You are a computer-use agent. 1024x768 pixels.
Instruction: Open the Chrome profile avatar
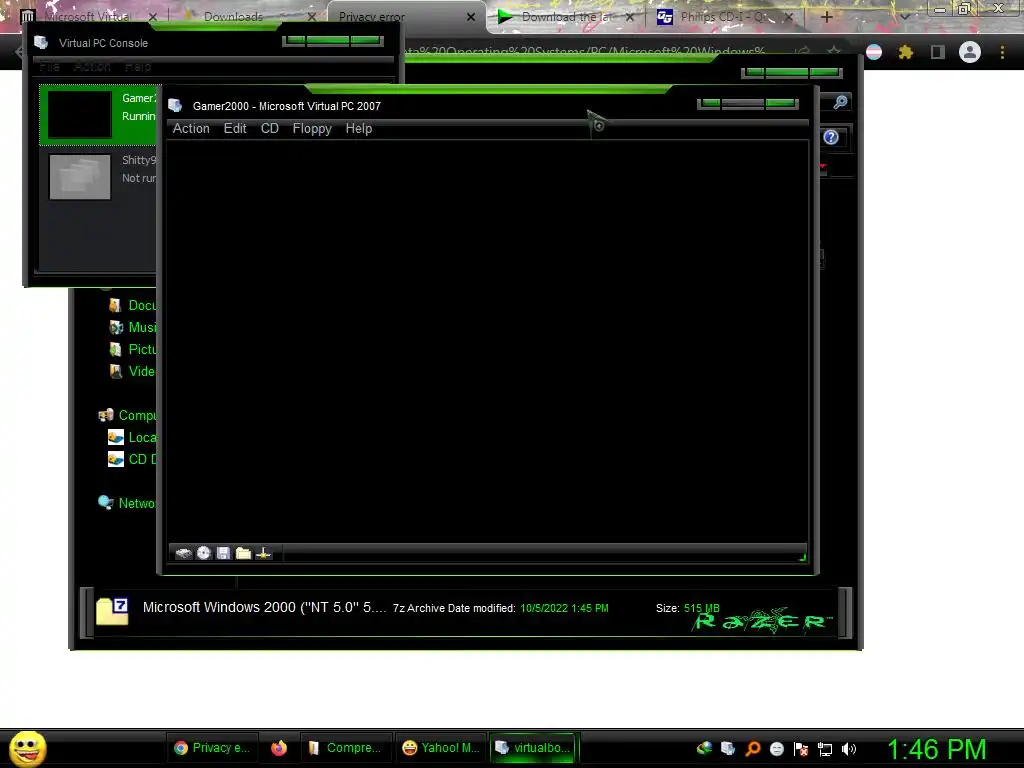tap(970, 52)
